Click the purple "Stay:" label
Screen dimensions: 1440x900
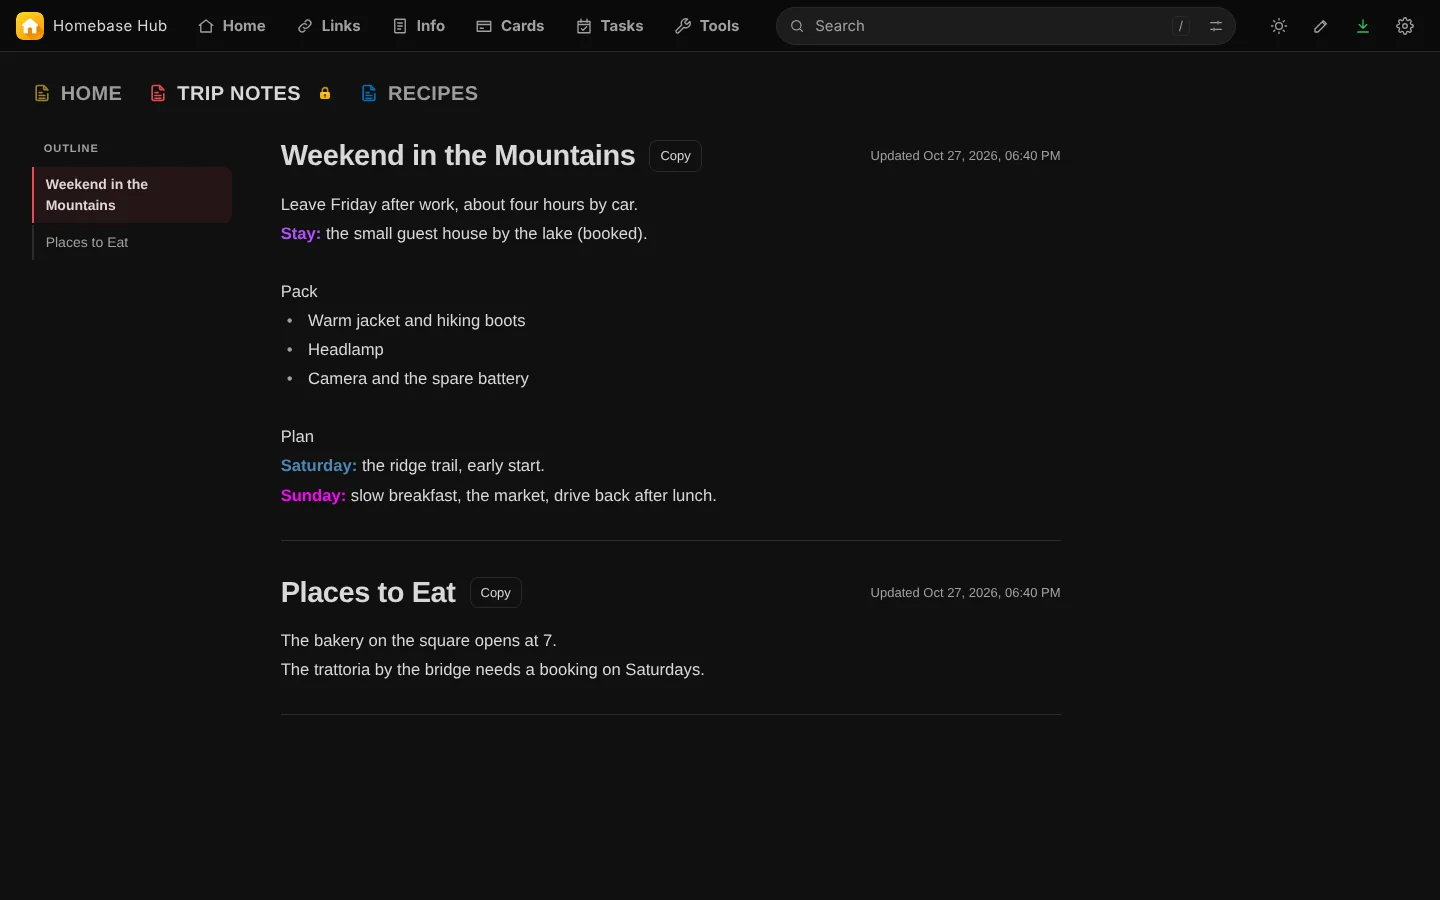pyautogui.click(x=301, y=234)
